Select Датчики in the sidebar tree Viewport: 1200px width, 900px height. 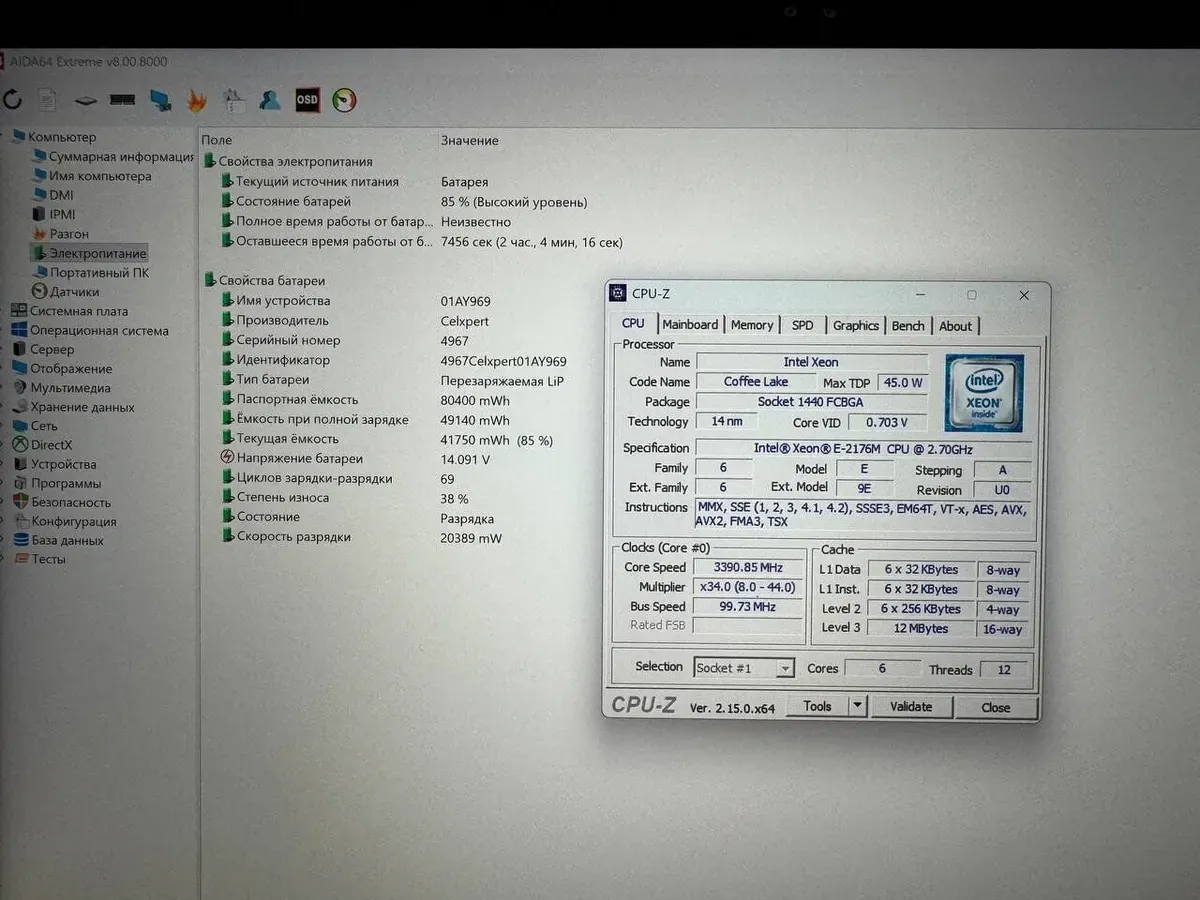click(74, 292)
